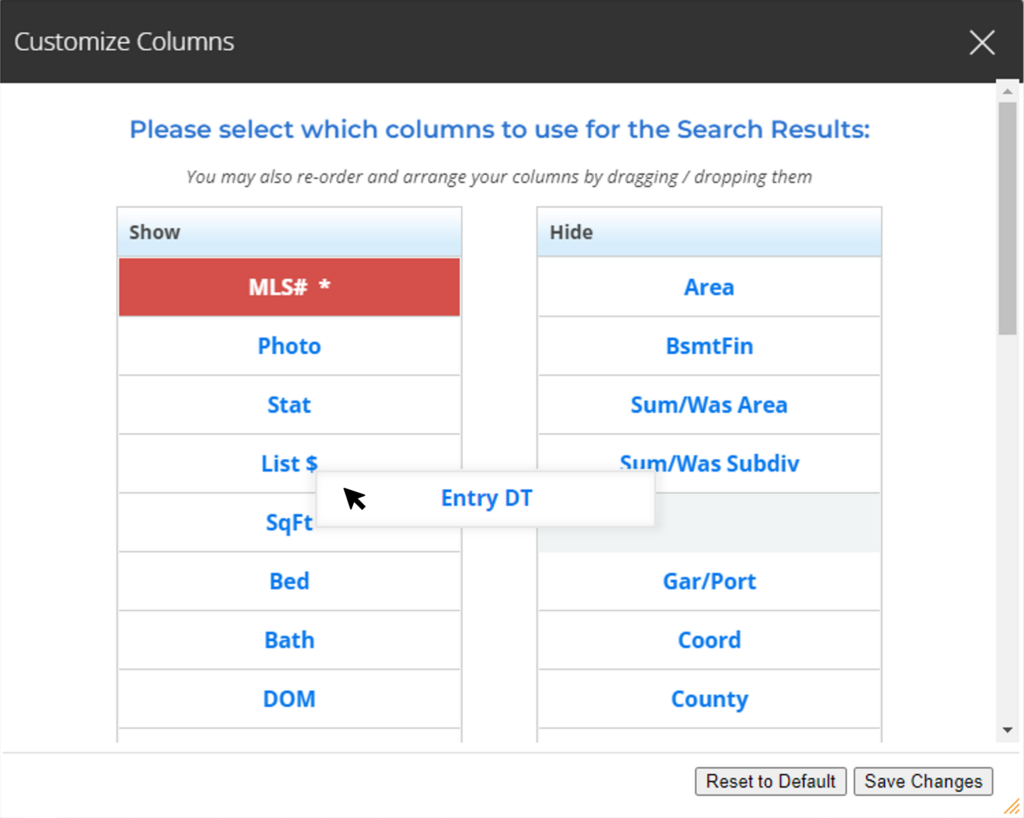Click the Save Changes button

coord(923,781)
